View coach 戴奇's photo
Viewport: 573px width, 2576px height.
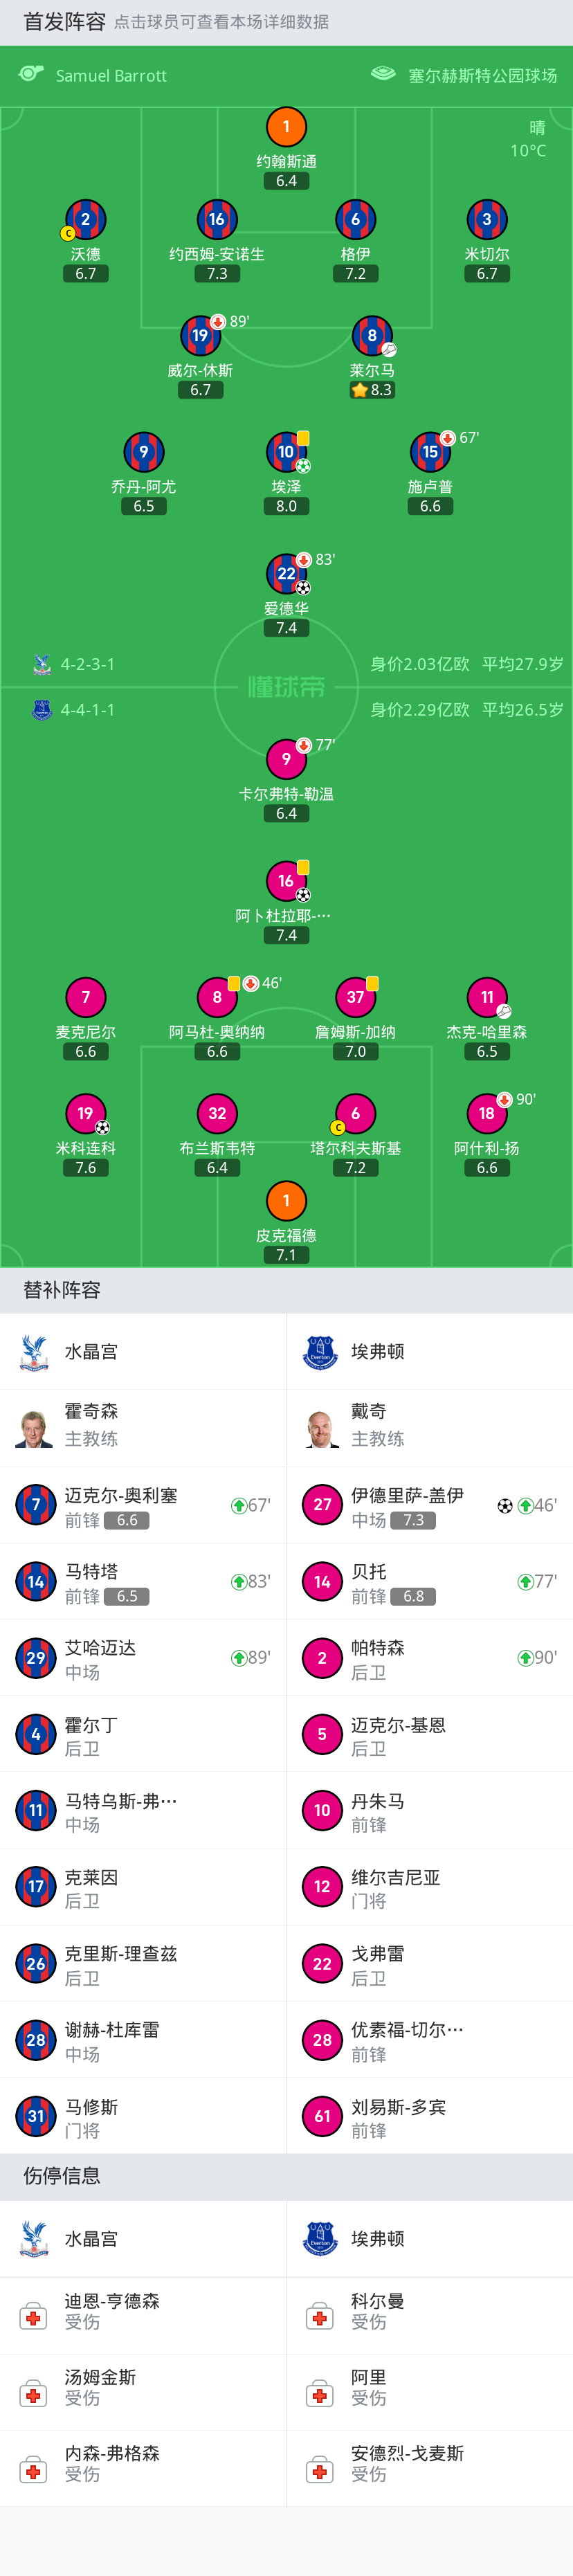pyautogui.click(x=321, y=1427)
